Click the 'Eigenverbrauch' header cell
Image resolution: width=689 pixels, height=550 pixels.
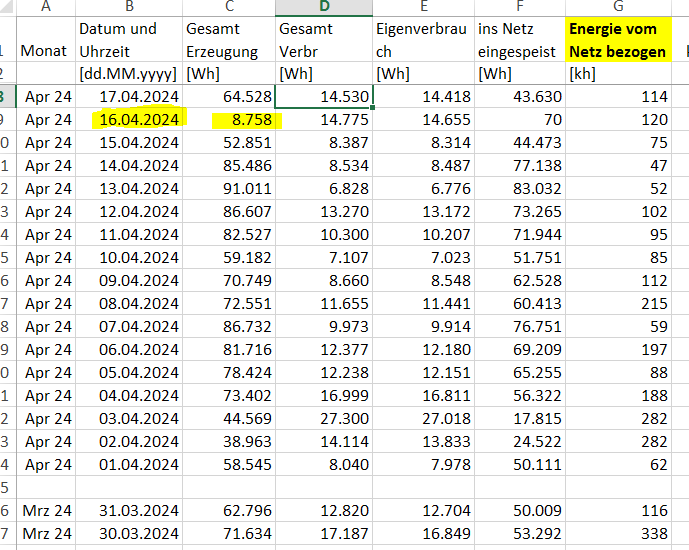[x=424, y=40]
